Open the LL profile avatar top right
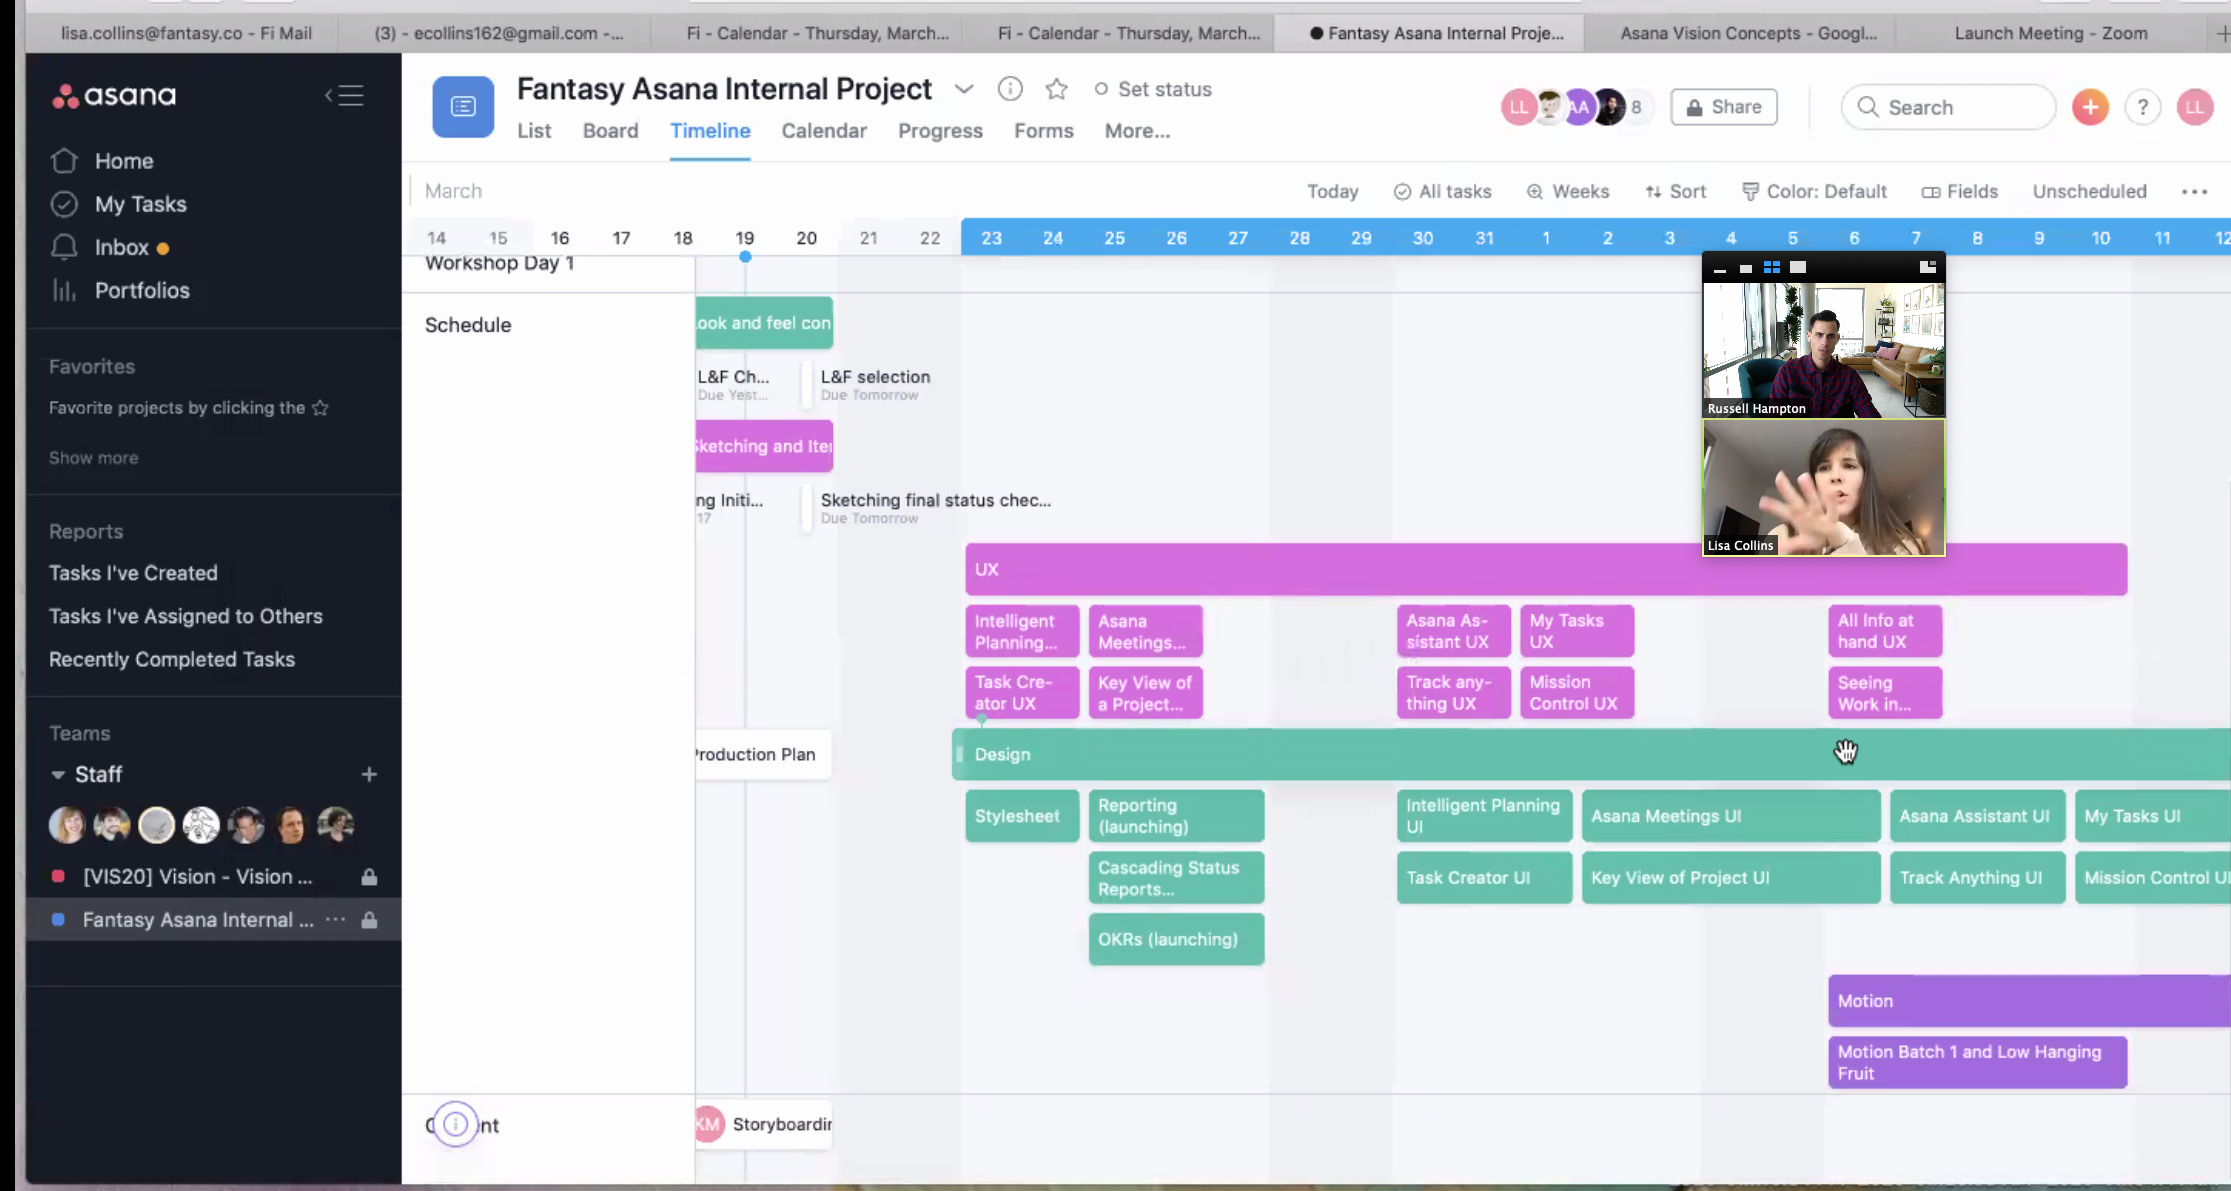The image size is (2231, 1191). click(2195, 107)
